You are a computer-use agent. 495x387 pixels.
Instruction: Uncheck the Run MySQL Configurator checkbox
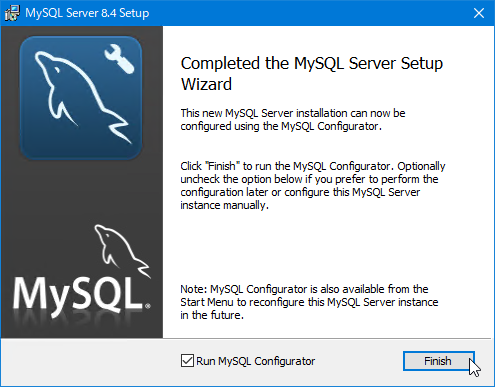[187, 361]
